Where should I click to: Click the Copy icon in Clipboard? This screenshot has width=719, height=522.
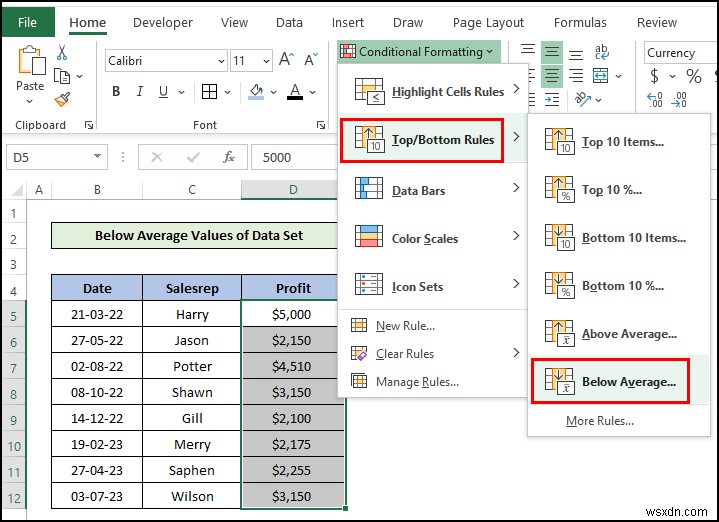coord(62,76)
